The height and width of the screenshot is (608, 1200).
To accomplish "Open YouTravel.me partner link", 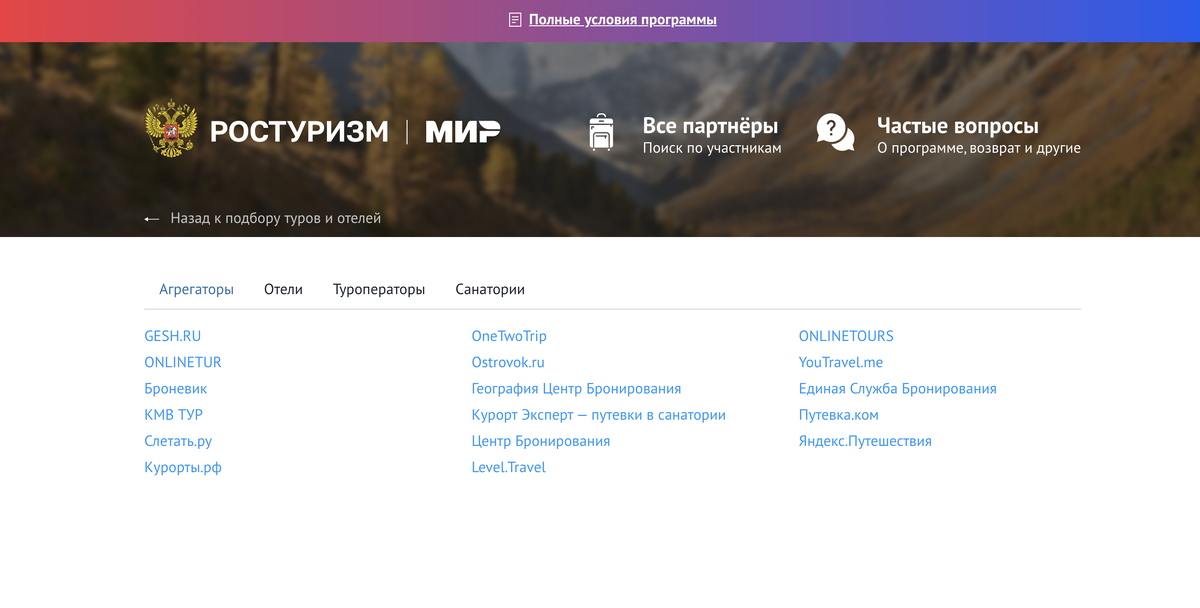I will coord(841,362).
